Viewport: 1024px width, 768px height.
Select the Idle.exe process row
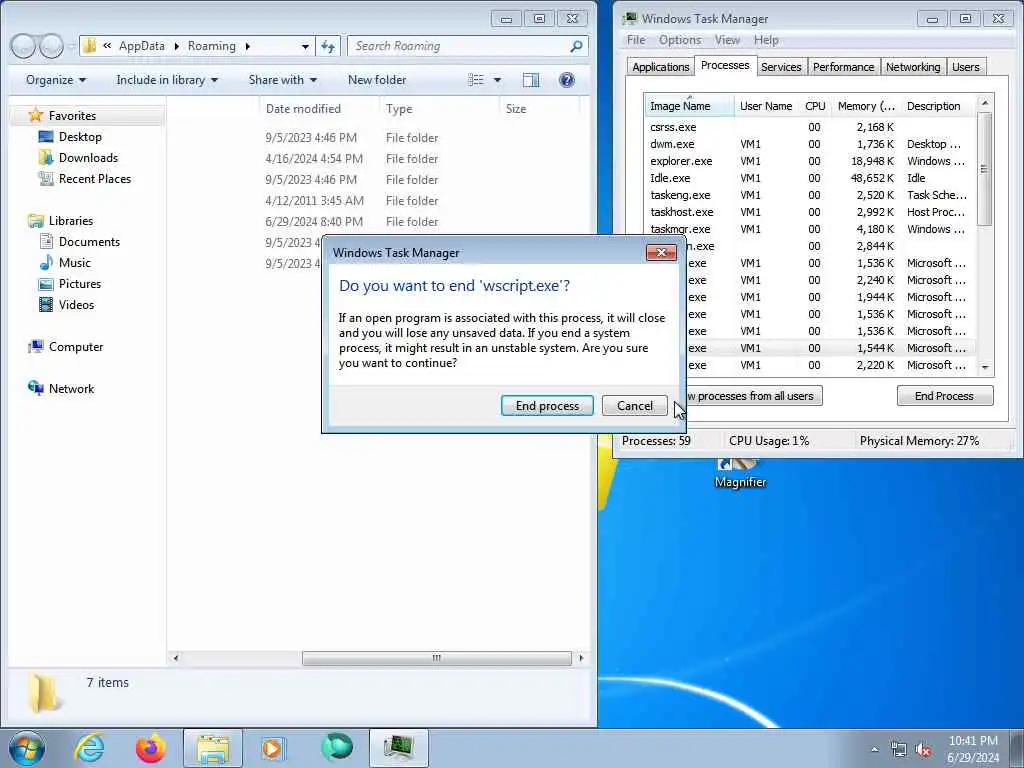tap(810, 178)
